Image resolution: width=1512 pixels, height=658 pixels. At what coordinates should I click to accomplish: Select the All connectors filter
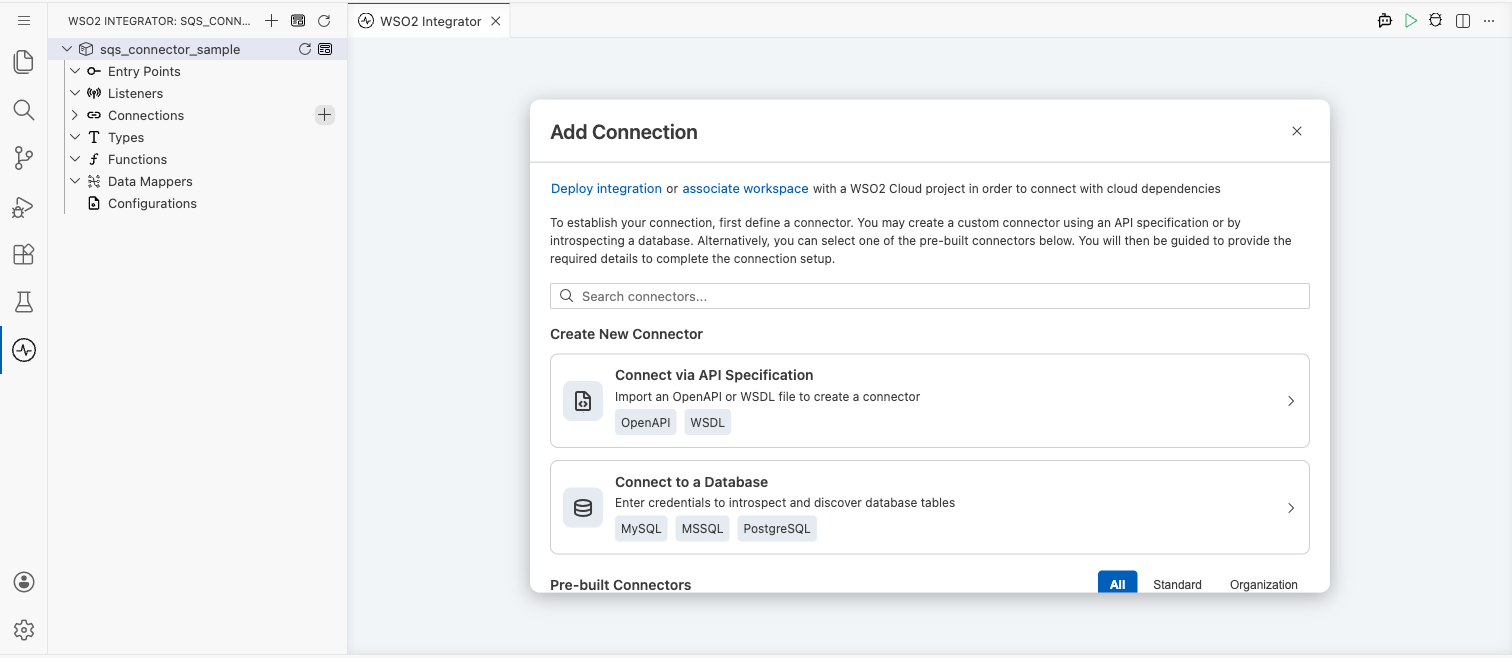click(x=1117, y=584)
